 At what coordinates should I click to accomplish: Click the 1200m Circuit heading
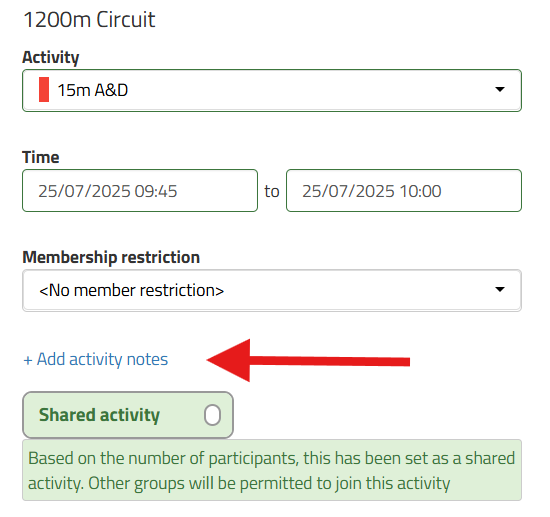[x=89, y=20]
